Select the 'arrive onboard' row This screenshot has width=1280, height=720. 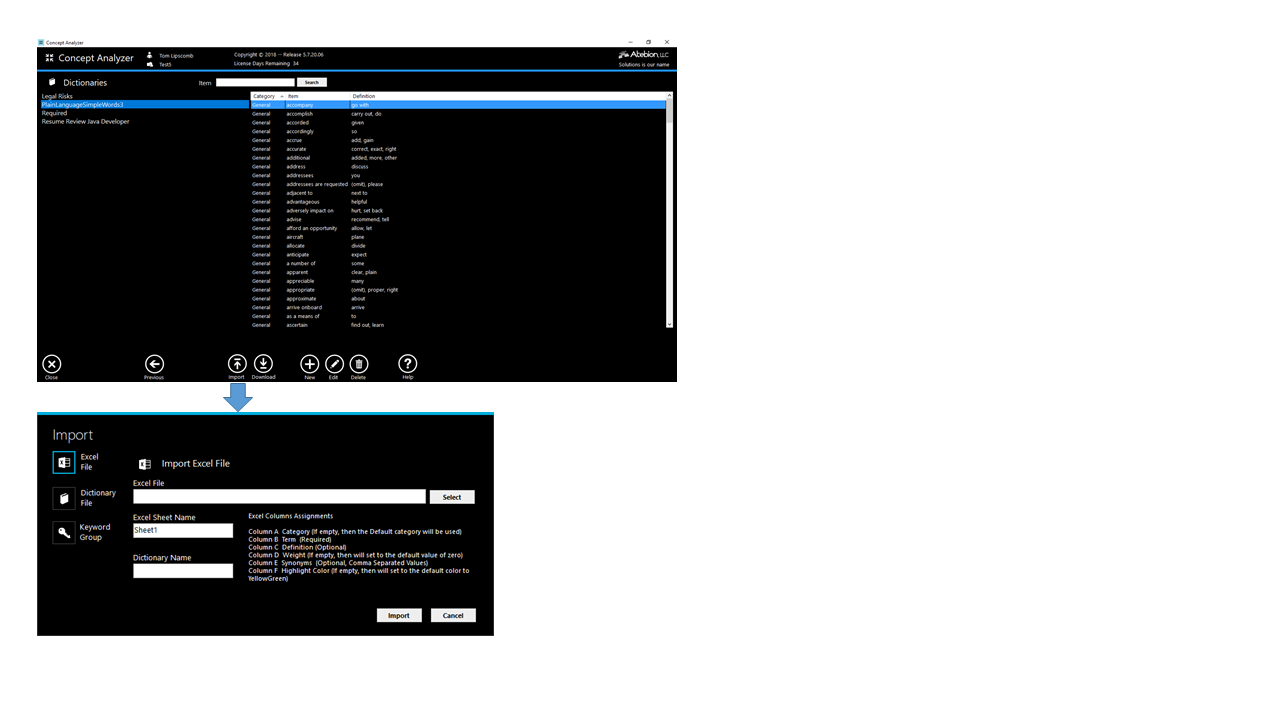click(x=458, y=307)
